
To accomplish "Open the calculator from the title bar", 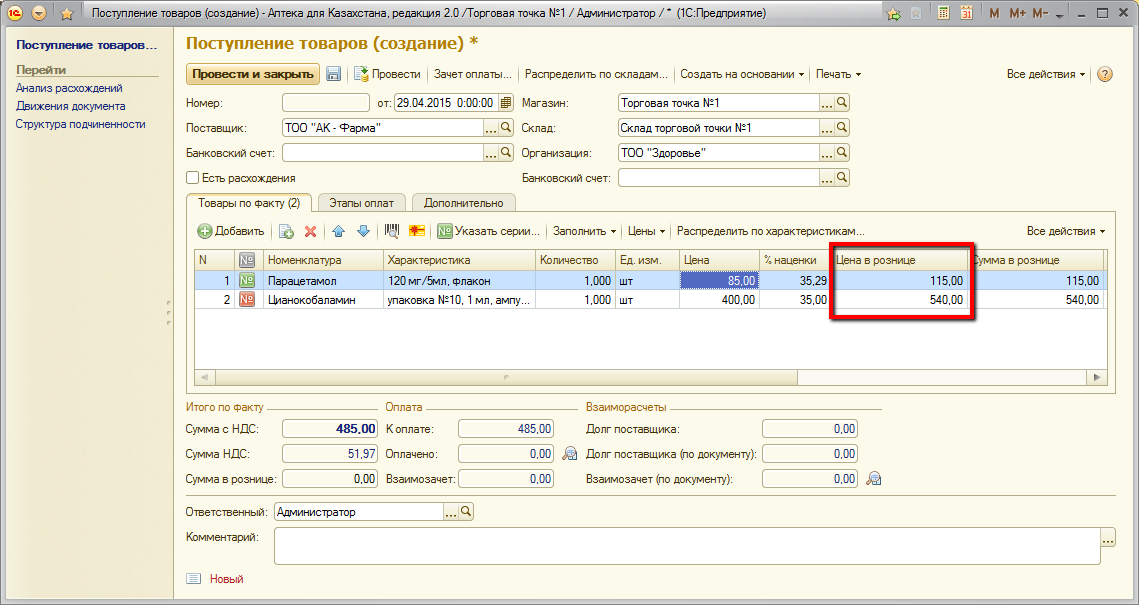I will point(943,14).
